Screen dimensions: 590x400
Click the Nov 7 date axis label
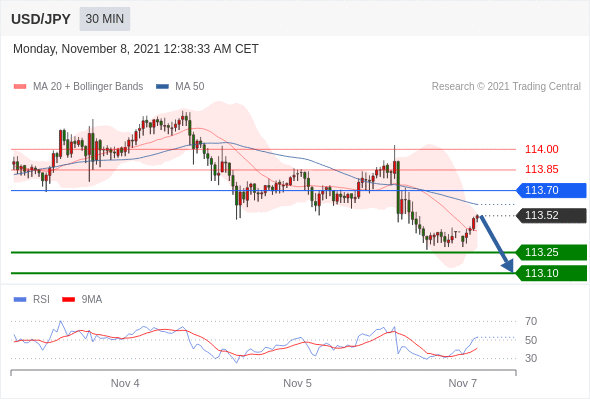[462, 383]
